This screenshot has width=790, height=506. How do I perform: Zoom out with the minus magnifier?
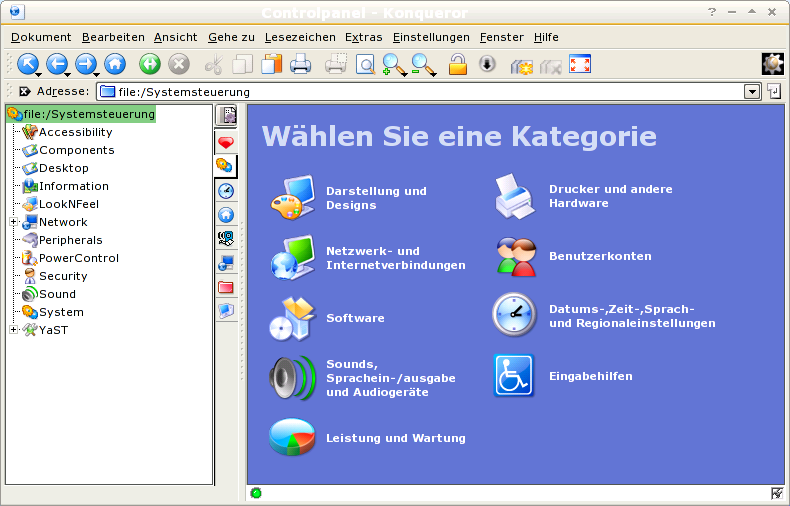pyautogui.click(x=422, y=65)
